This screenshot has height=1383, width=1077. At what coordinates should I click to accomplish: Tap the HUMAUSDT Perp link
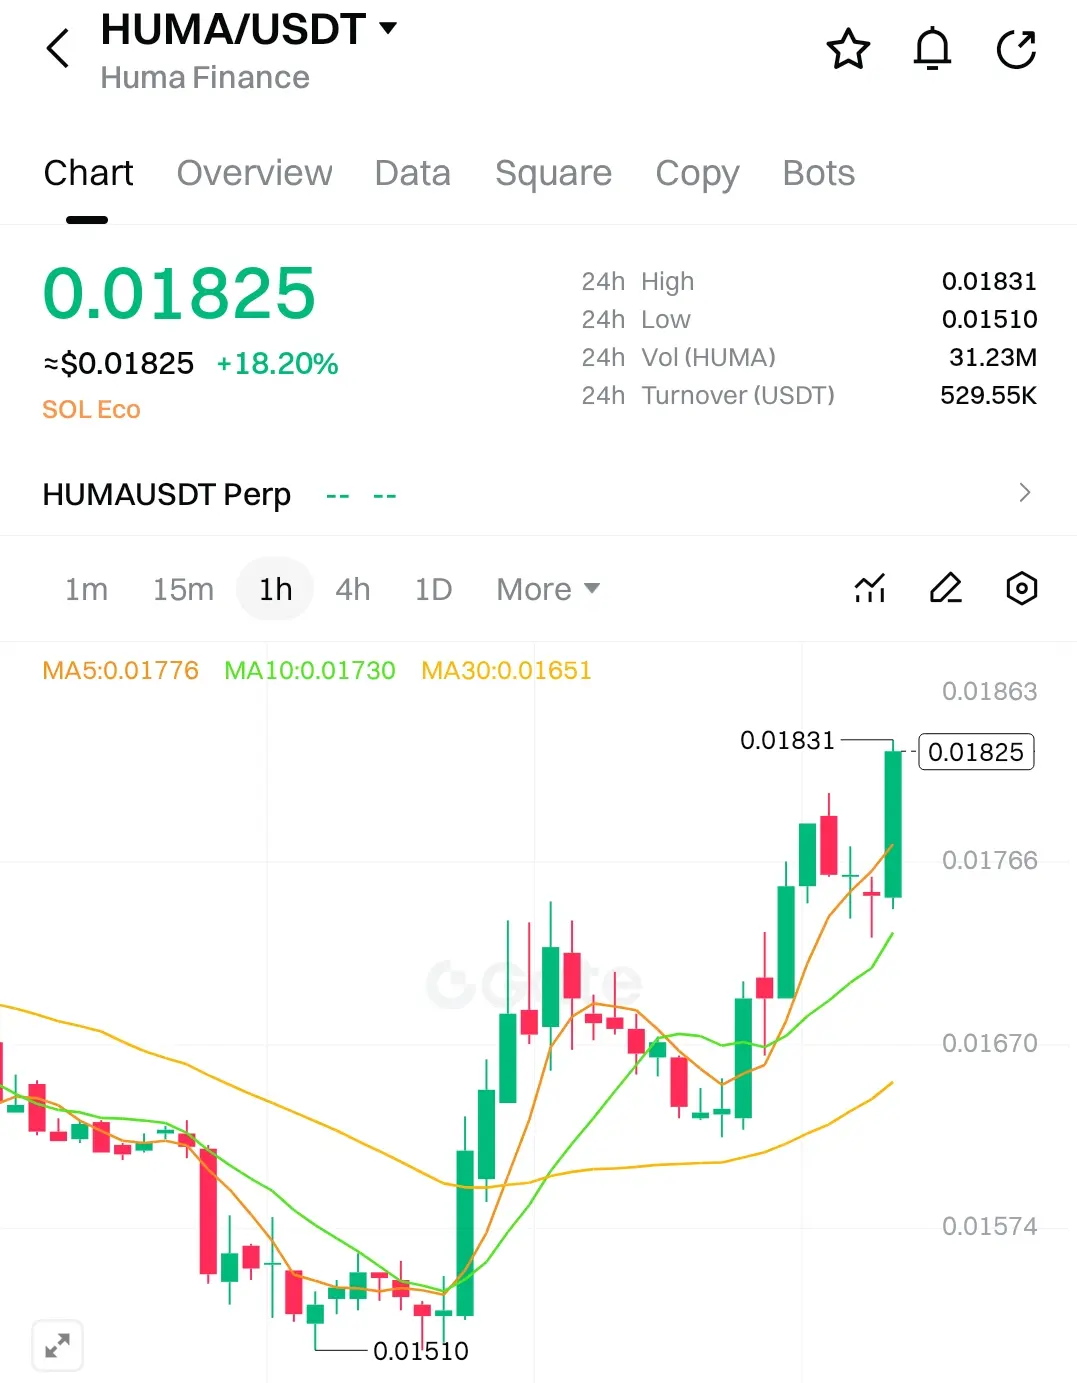coord(166,494)
